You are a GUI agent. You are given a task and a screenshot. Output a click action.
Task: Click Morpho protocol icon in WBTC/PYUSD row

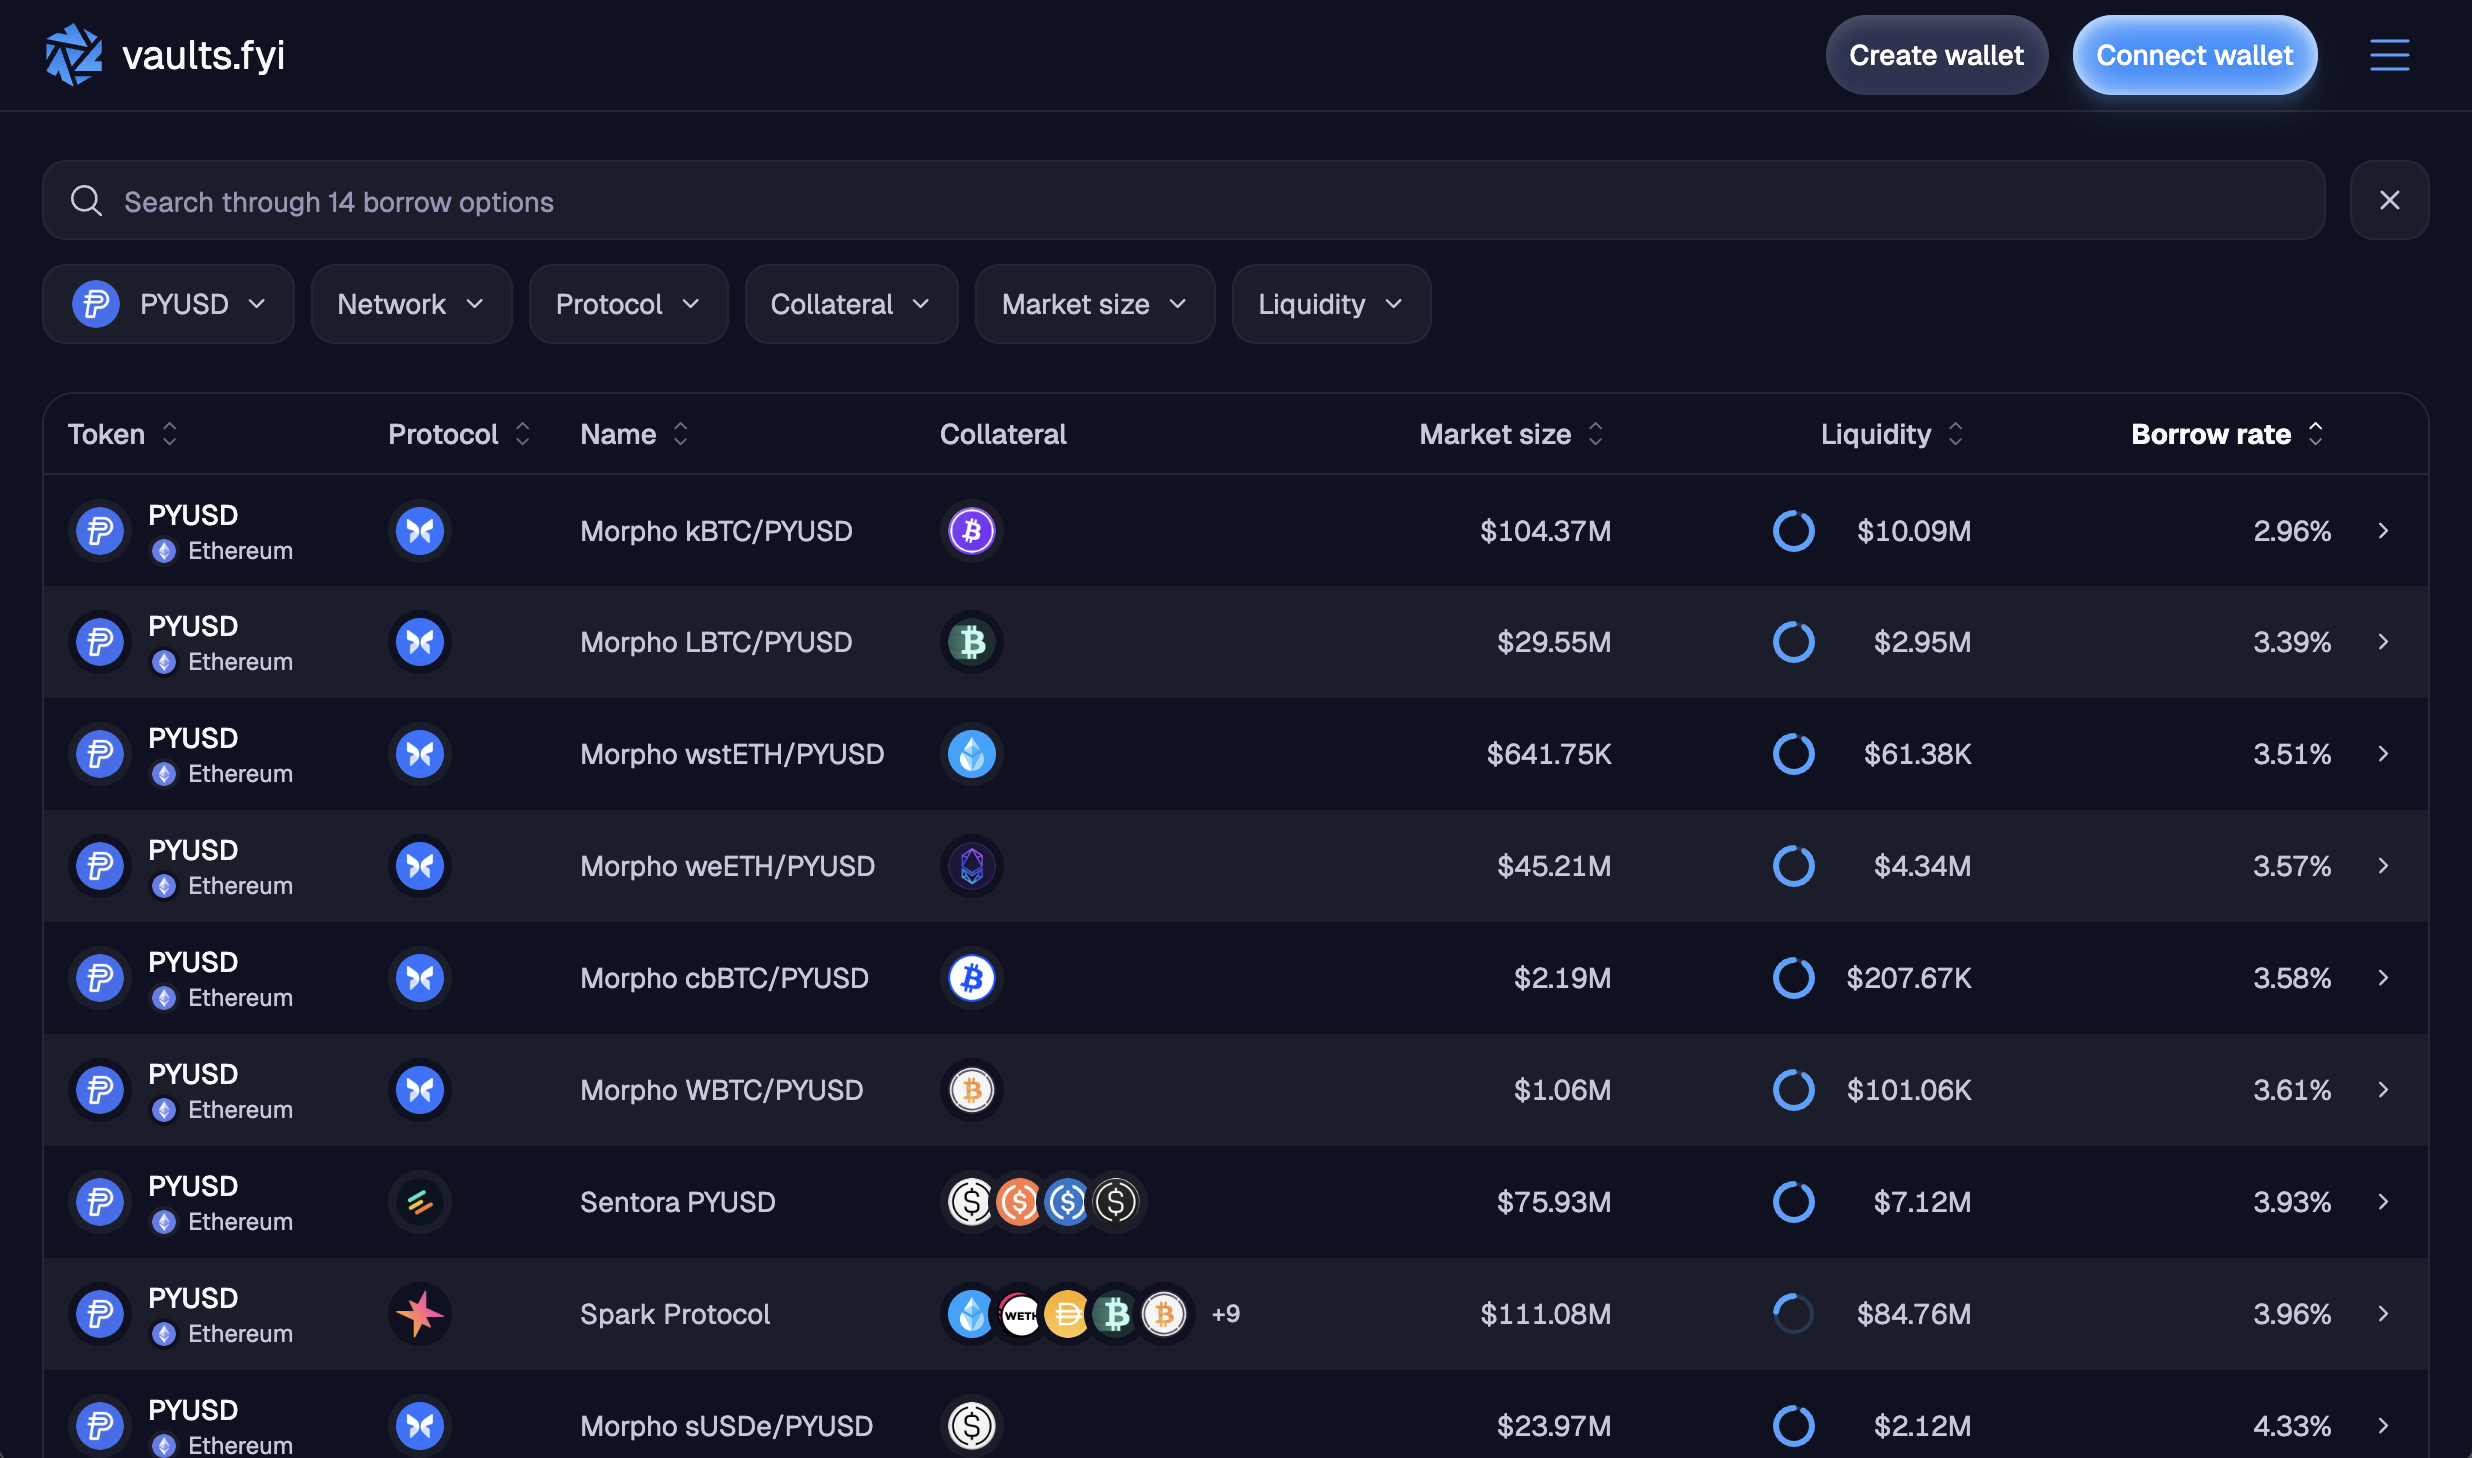point(419,1090)
